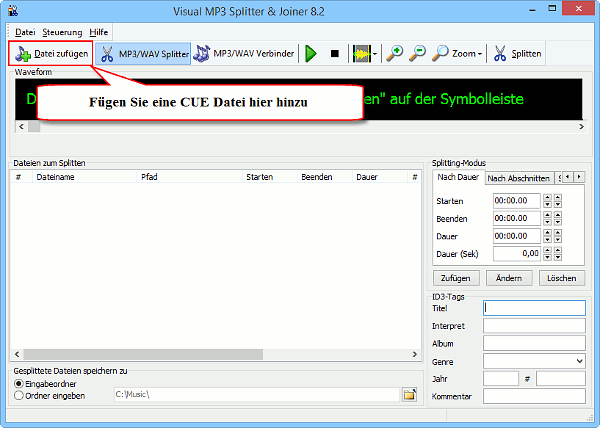Focus the Kommentar field
The height and width of the screenshot is (428, 600).
534,396
